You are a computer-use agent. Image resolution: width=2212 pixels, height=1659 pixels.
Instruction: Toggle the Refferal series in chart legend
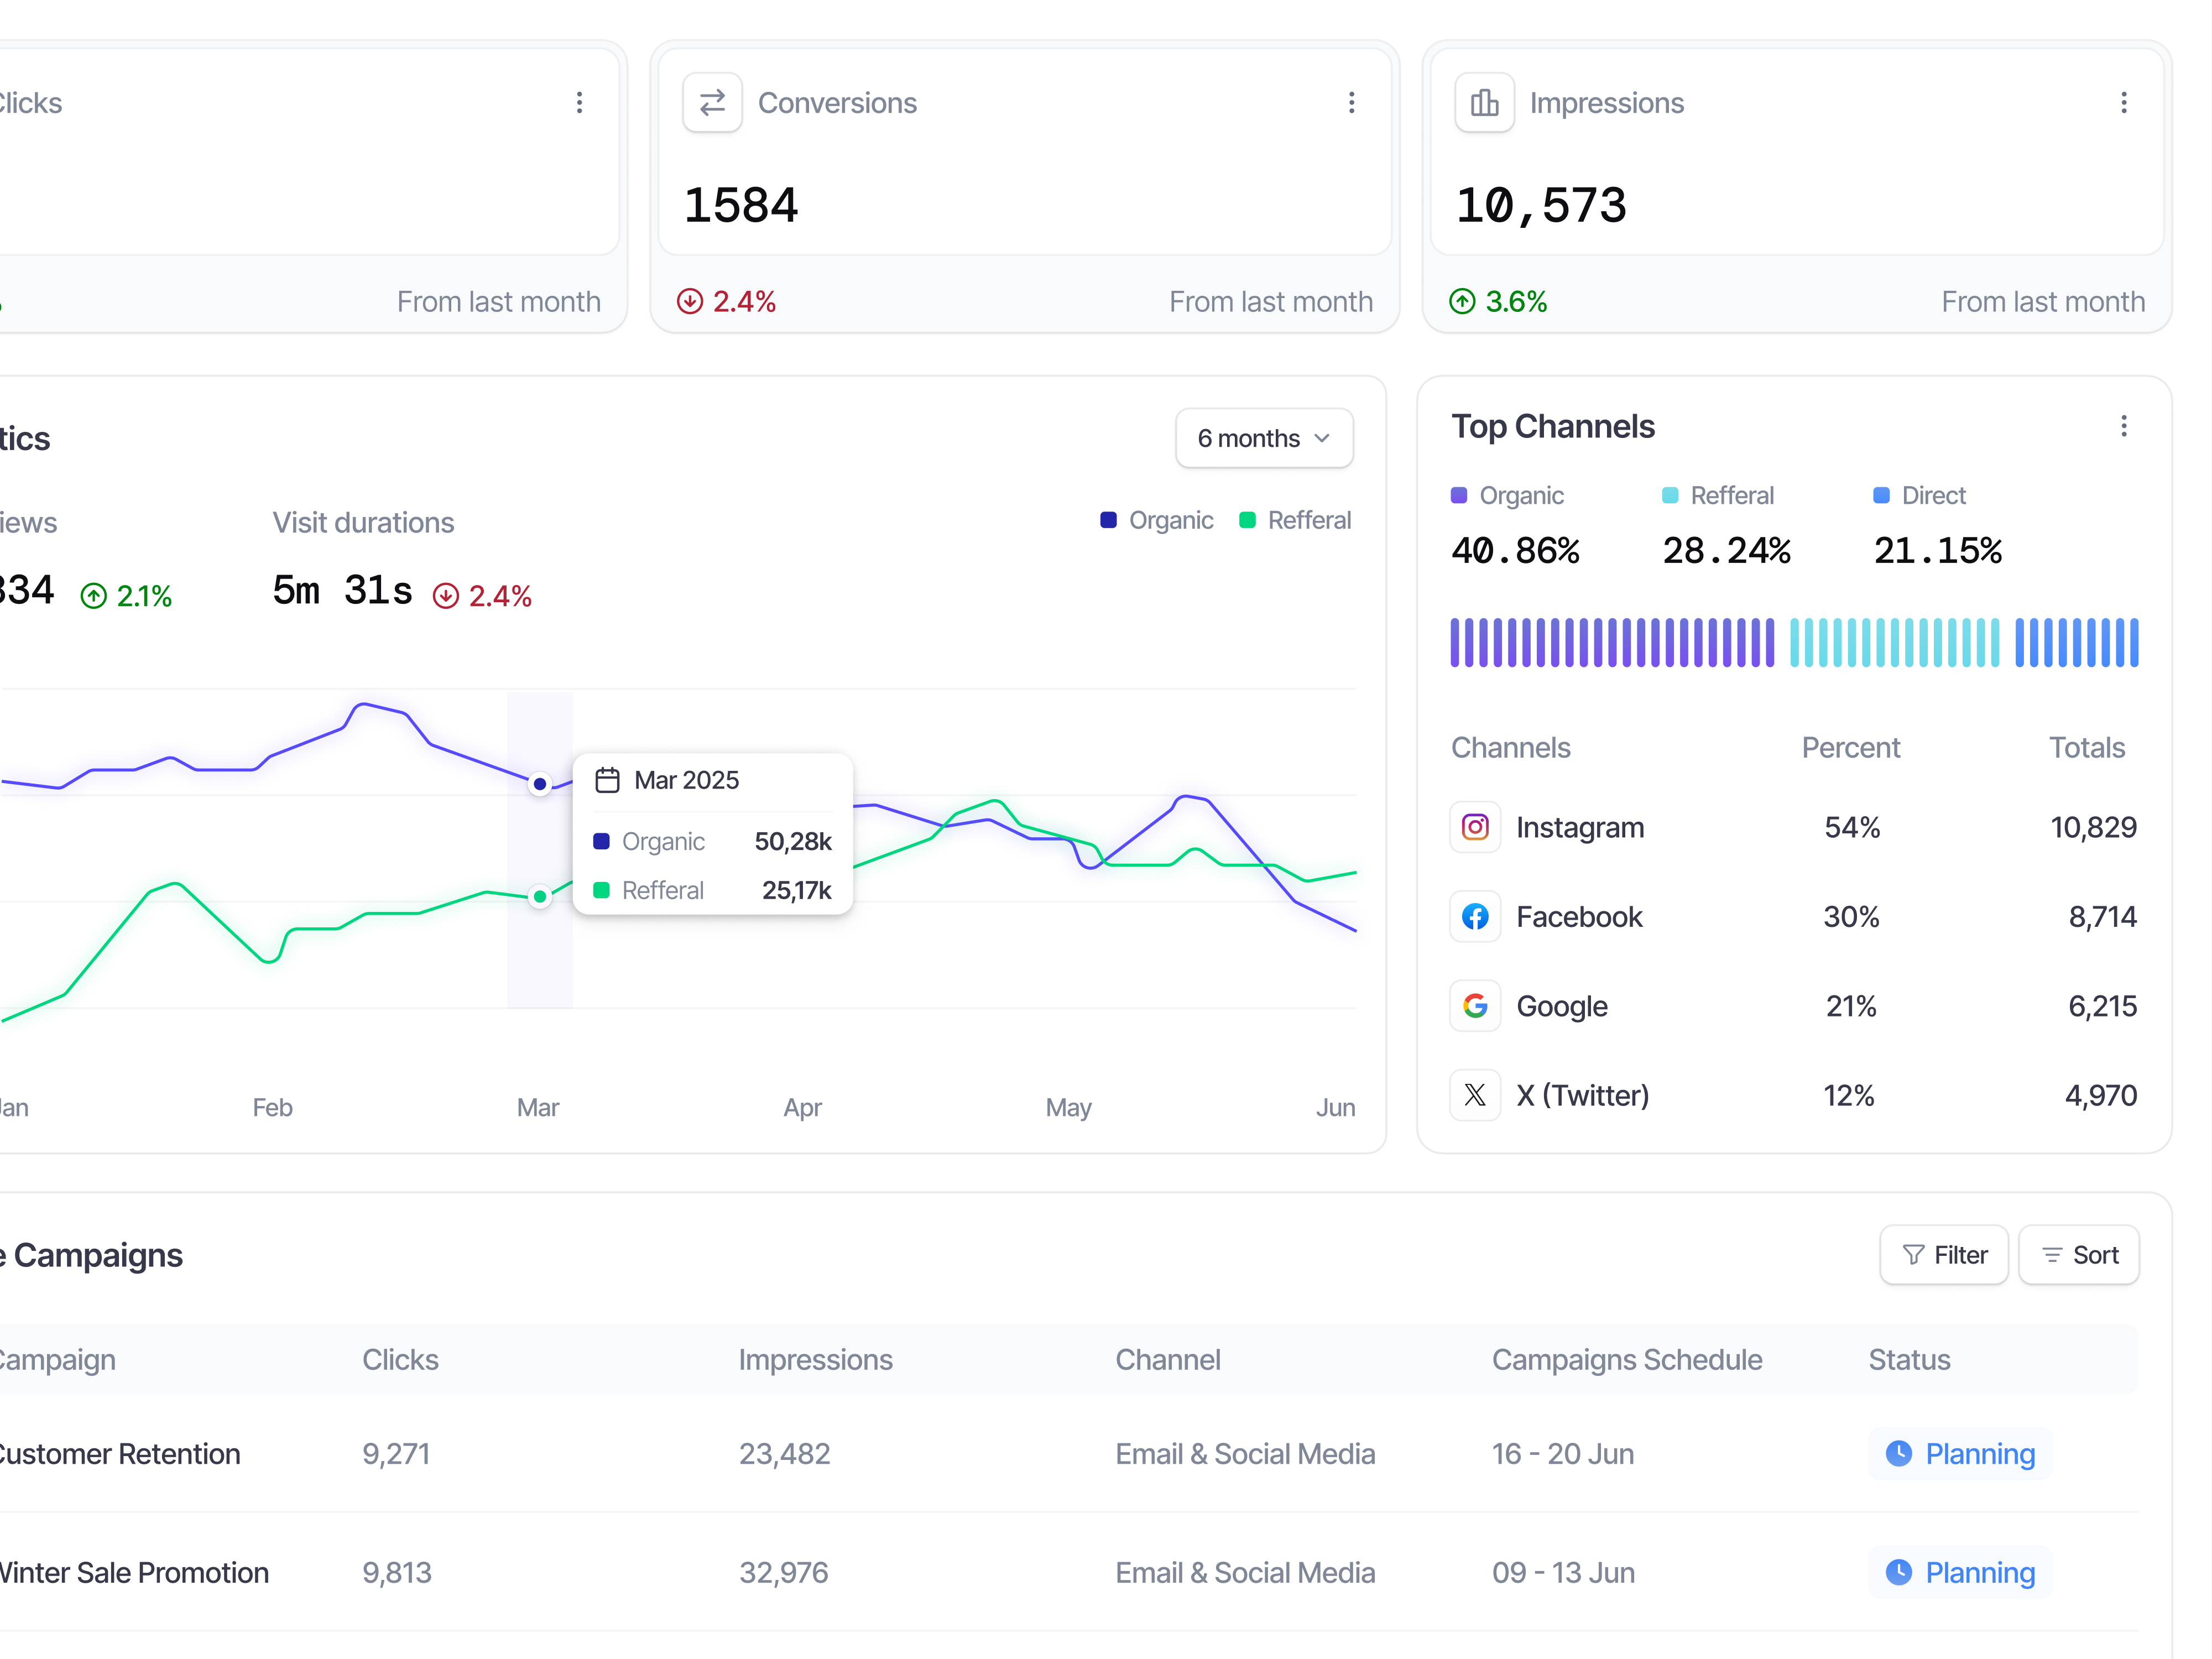coord(1295,520)
